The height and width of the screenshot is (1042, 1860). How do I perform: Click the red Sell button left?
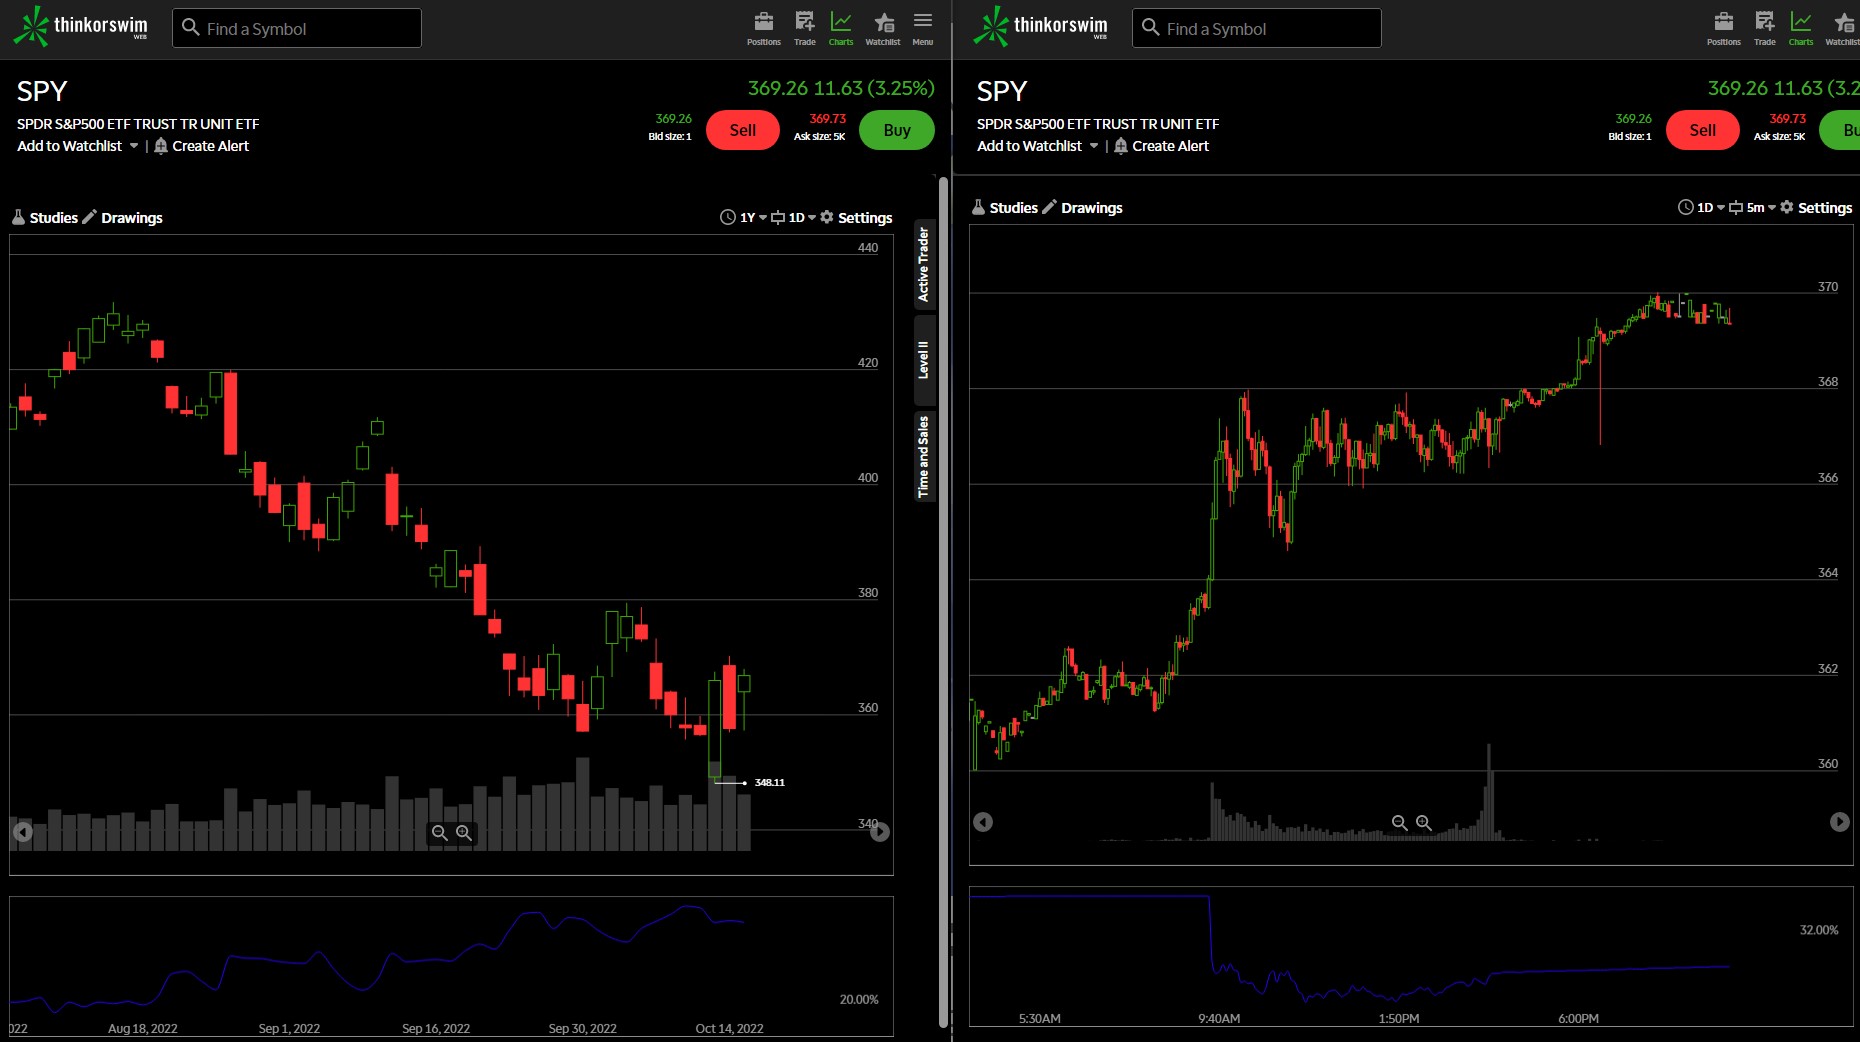742,130
